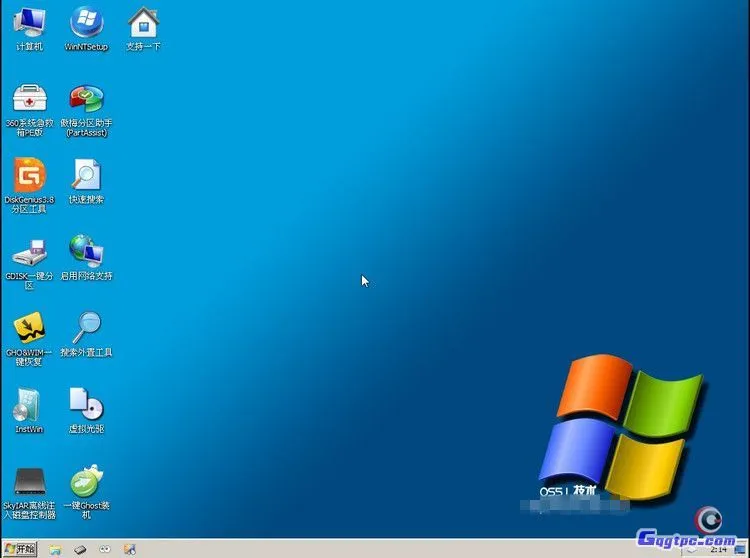The image size is (750, 558).
Task: Select the 启用网络支持 network icon
Action: point(86,250)
